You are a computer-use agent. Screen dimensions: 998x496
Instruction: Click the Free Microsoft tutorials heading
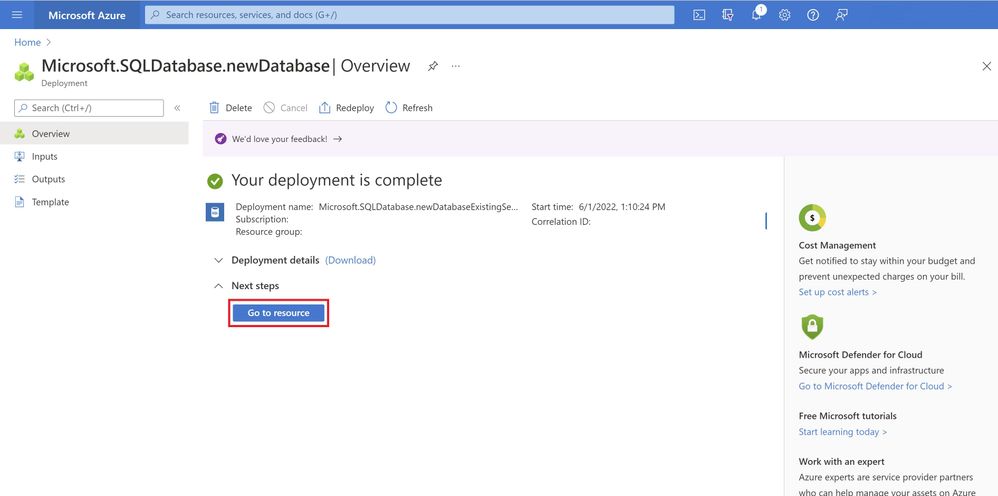(847, 416)
